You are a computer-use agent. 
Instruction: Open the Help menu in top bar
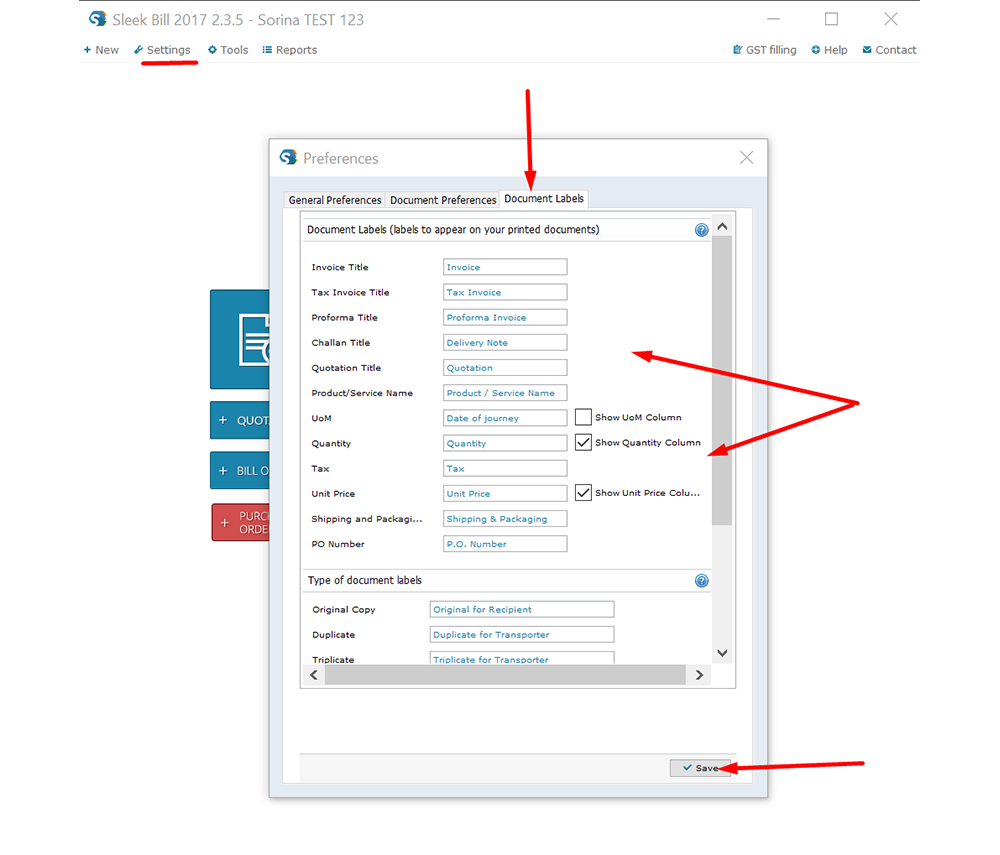[829, 50]
